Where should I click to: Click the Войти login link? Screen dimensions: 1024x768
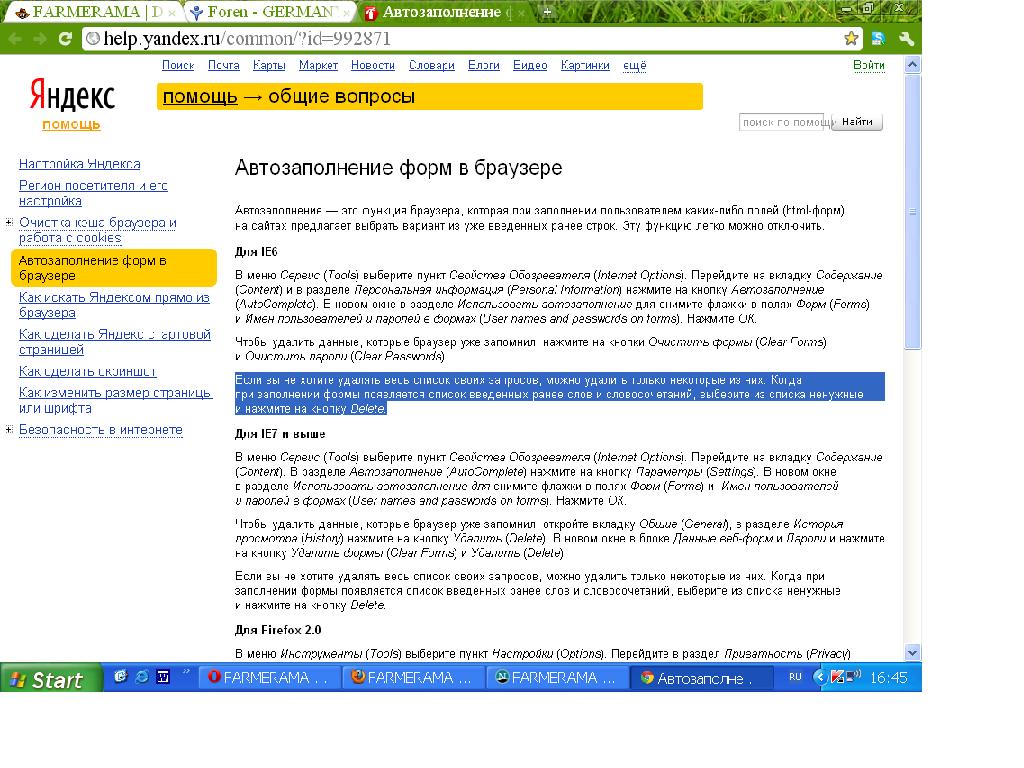[x=869, y=65]
